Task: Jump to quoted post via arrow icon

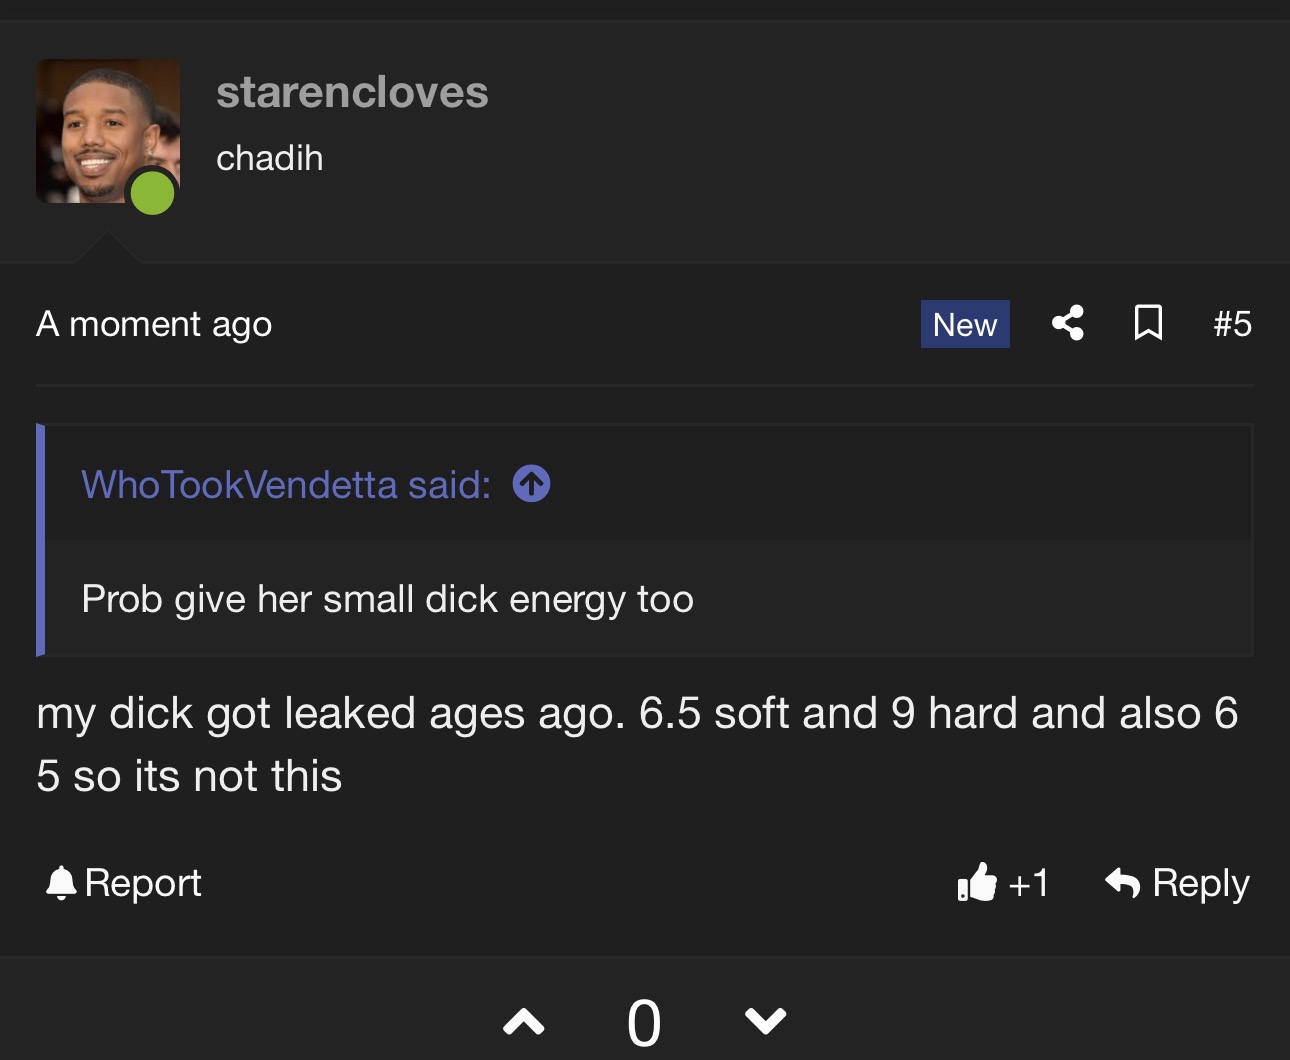Action: tap(531, 484)
